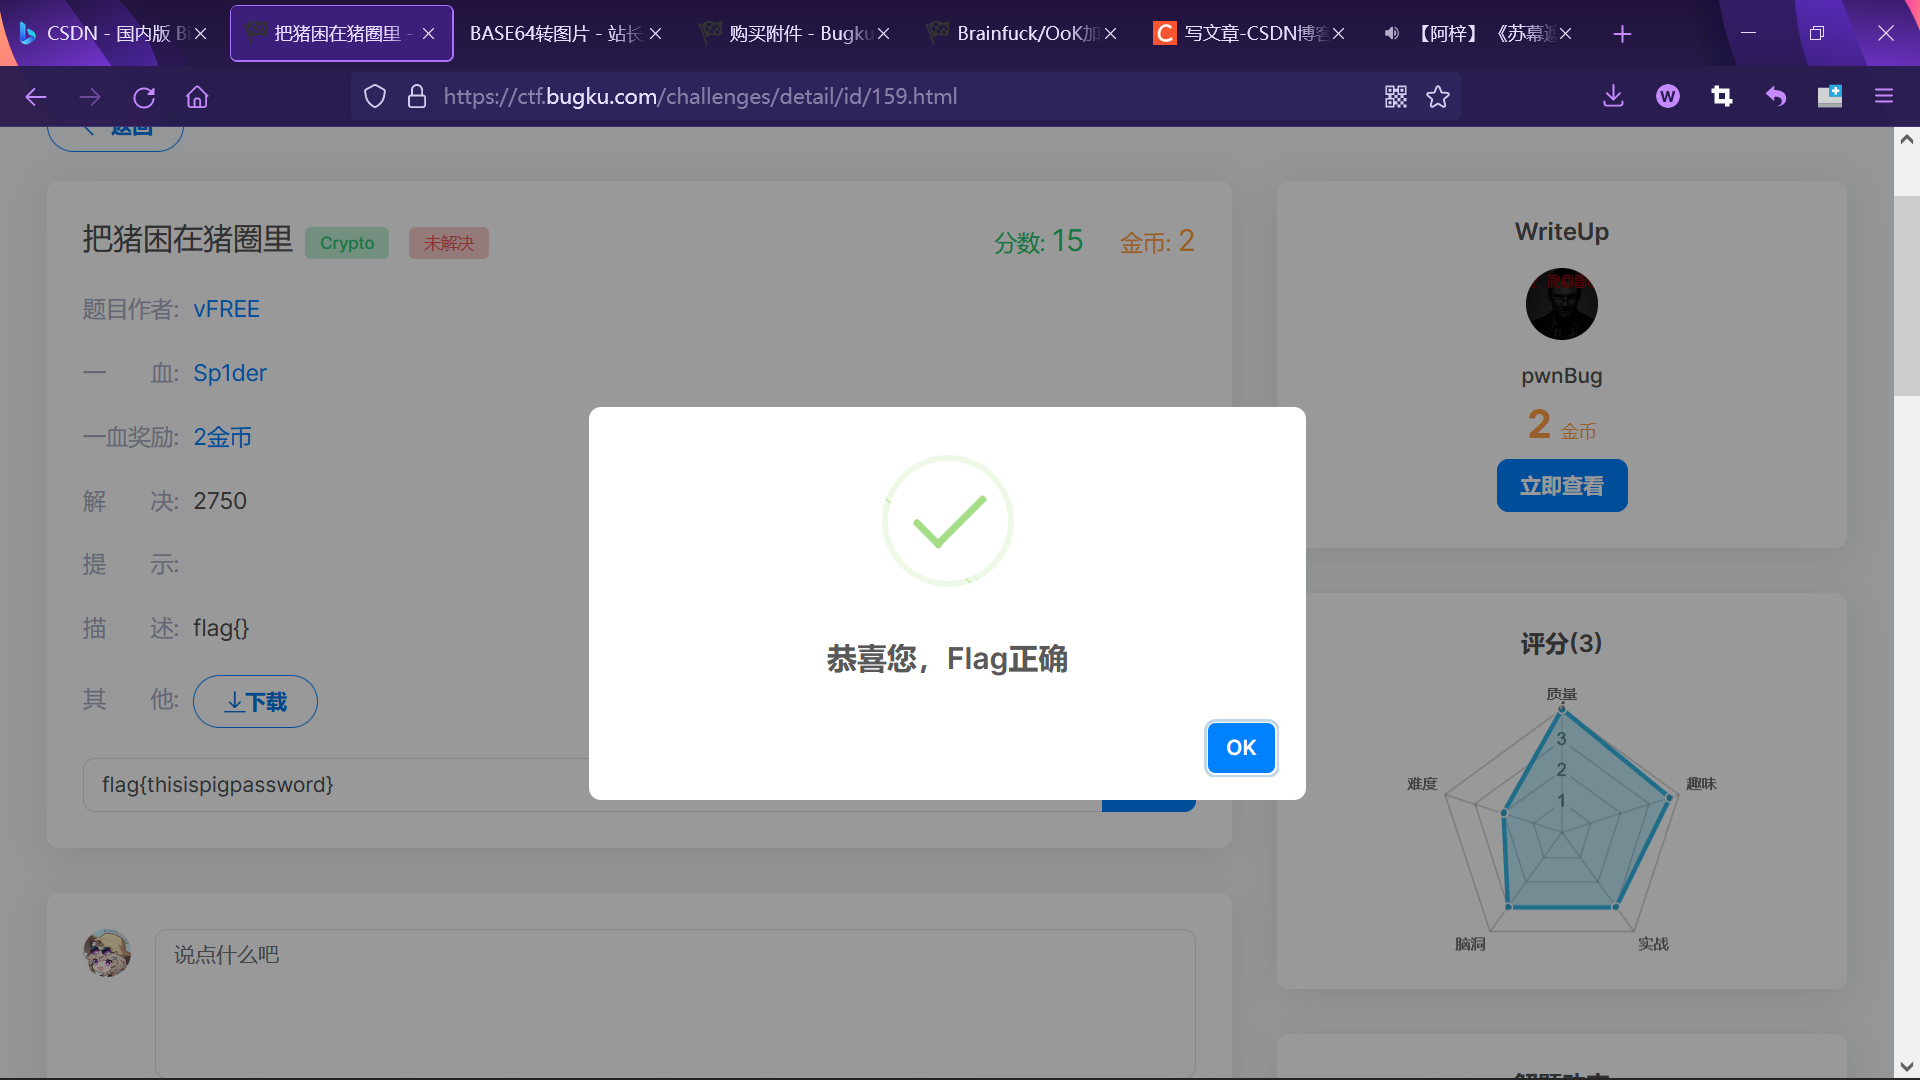Image resolution: width=1920 pixels, height=1080 pixels.
Task: Switch to the BASE64转图片 tab
Action: [x=555, y=34]
